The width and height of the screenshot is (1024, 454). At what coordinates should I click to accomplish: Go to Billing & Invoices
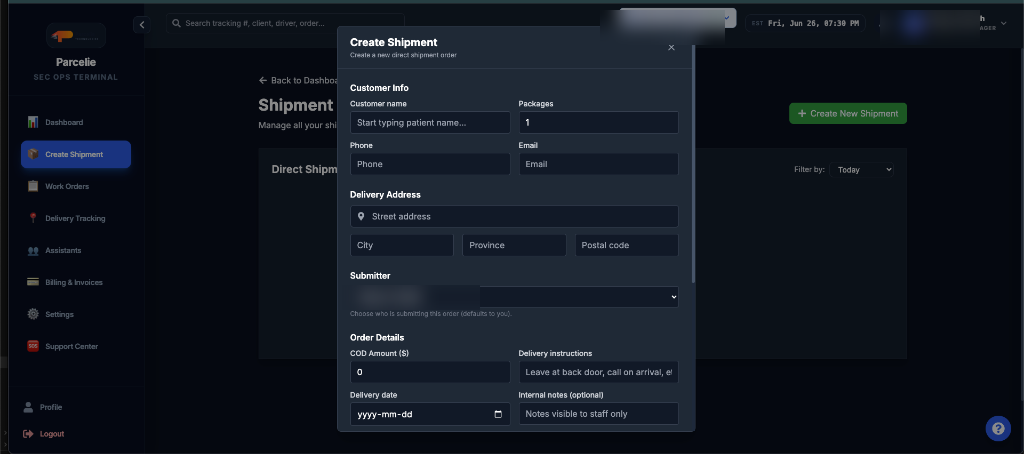[76, 282]
